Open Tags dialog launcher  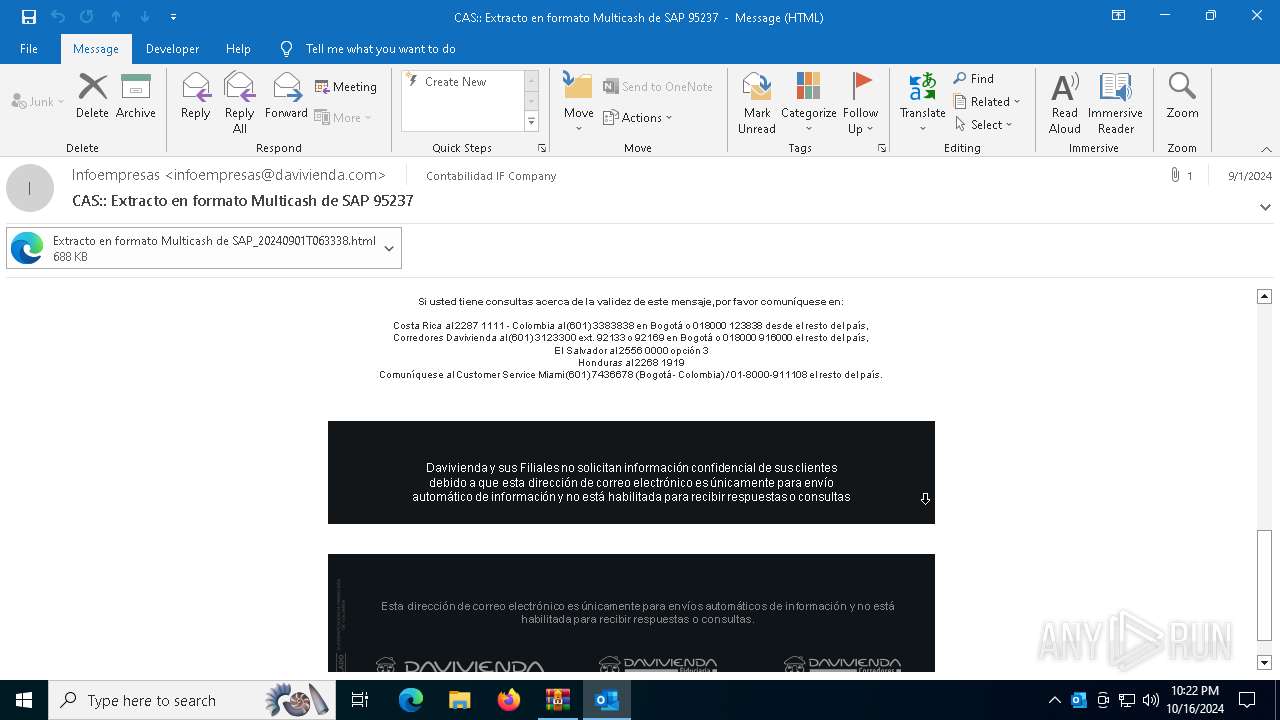882,148
